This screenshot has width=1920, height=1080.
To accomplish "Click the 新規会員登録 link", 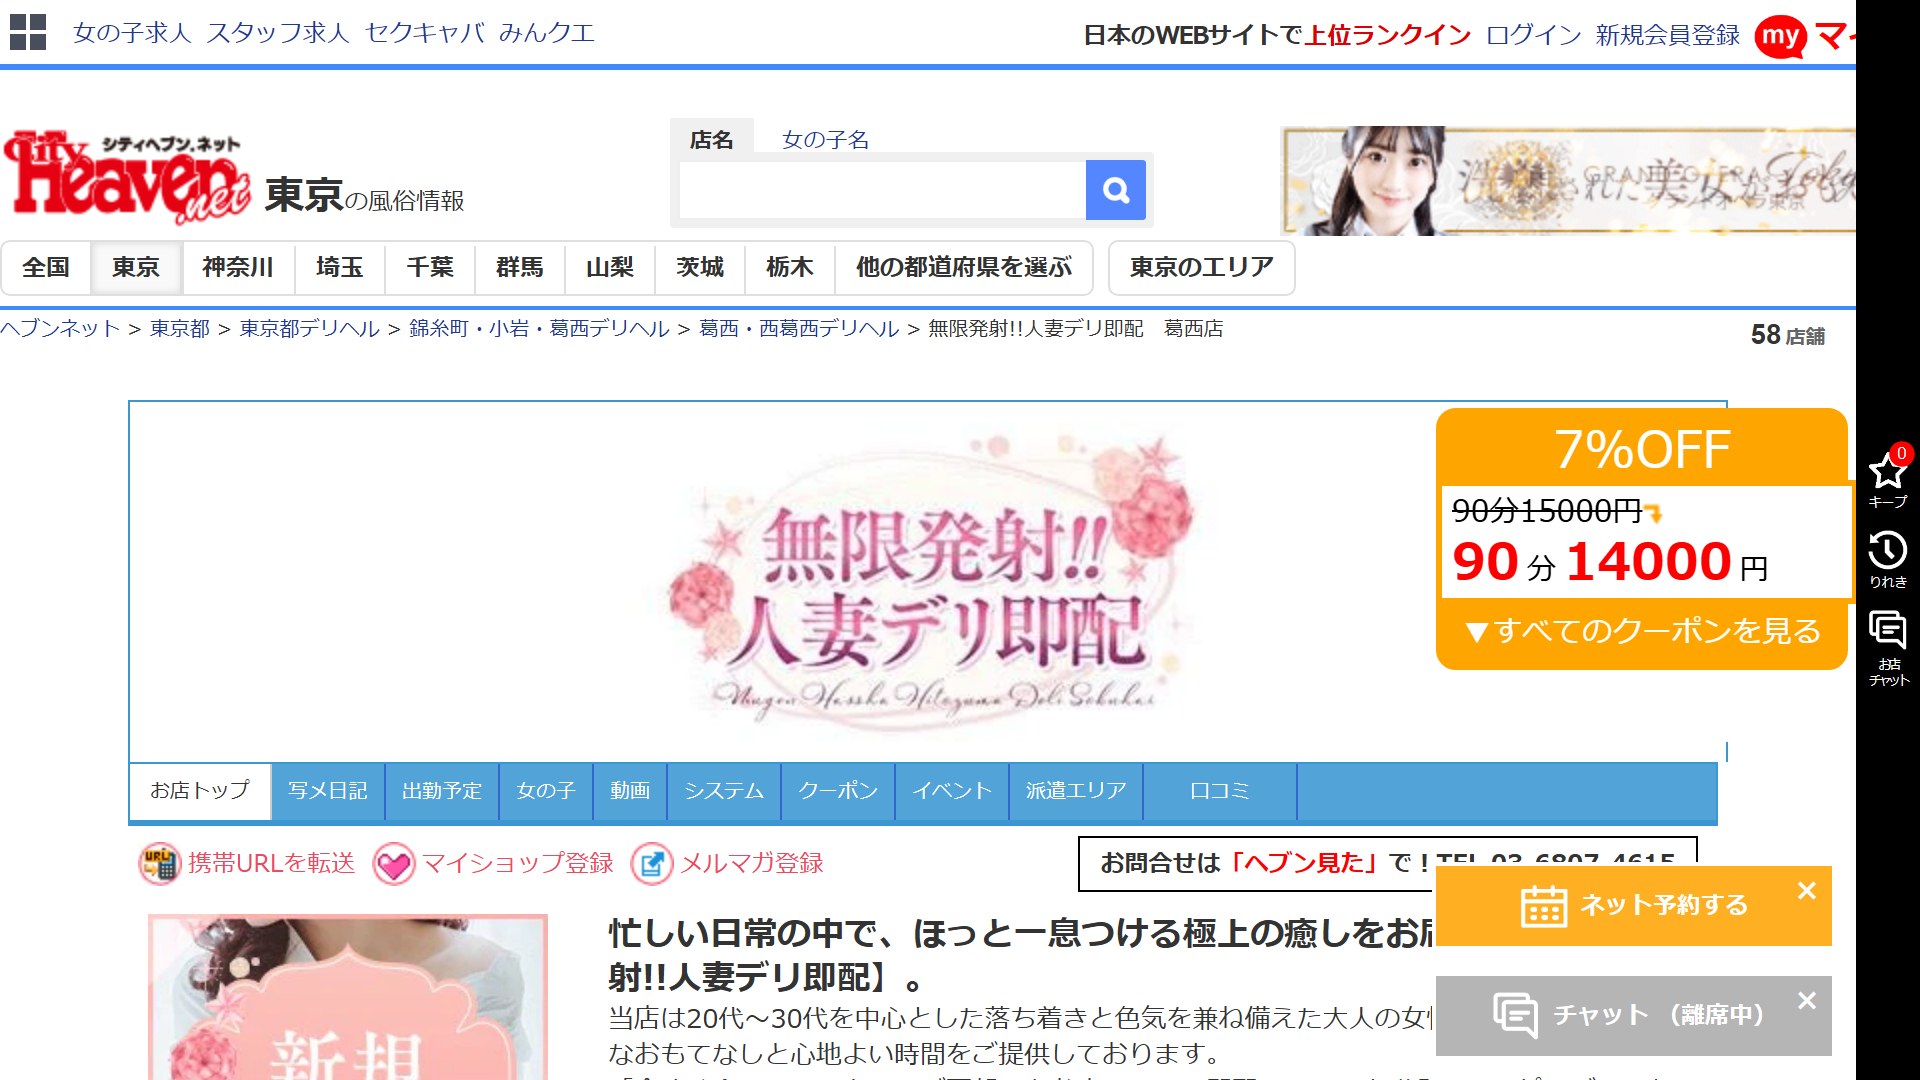I will tap(1668, 35).
